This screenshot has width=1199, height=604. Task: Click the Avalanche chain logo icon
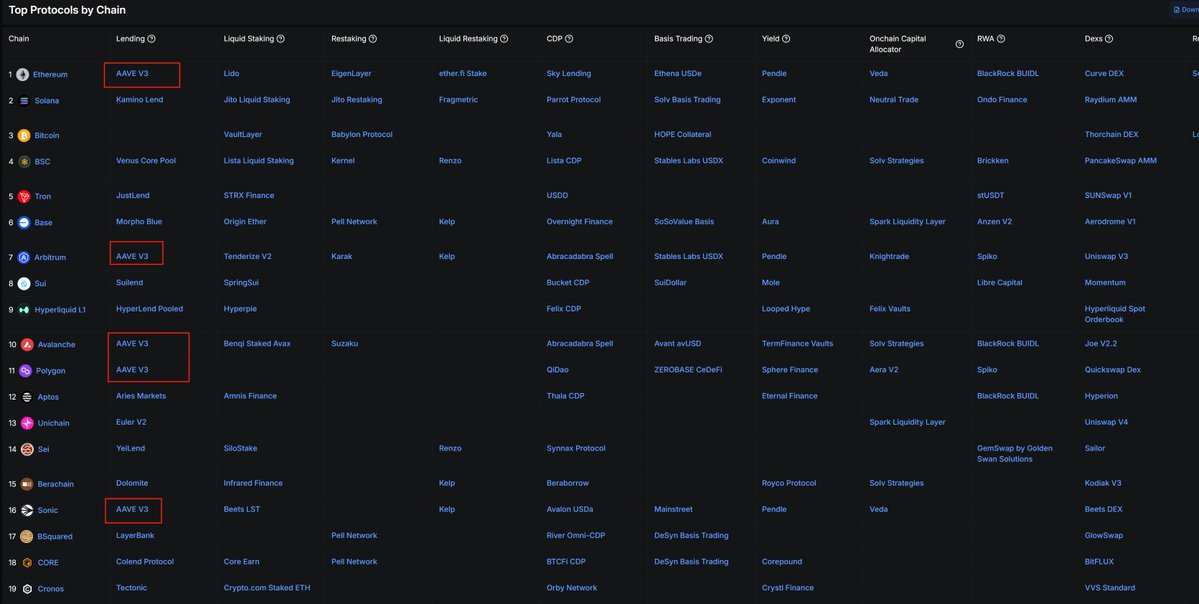coord(27,345)
